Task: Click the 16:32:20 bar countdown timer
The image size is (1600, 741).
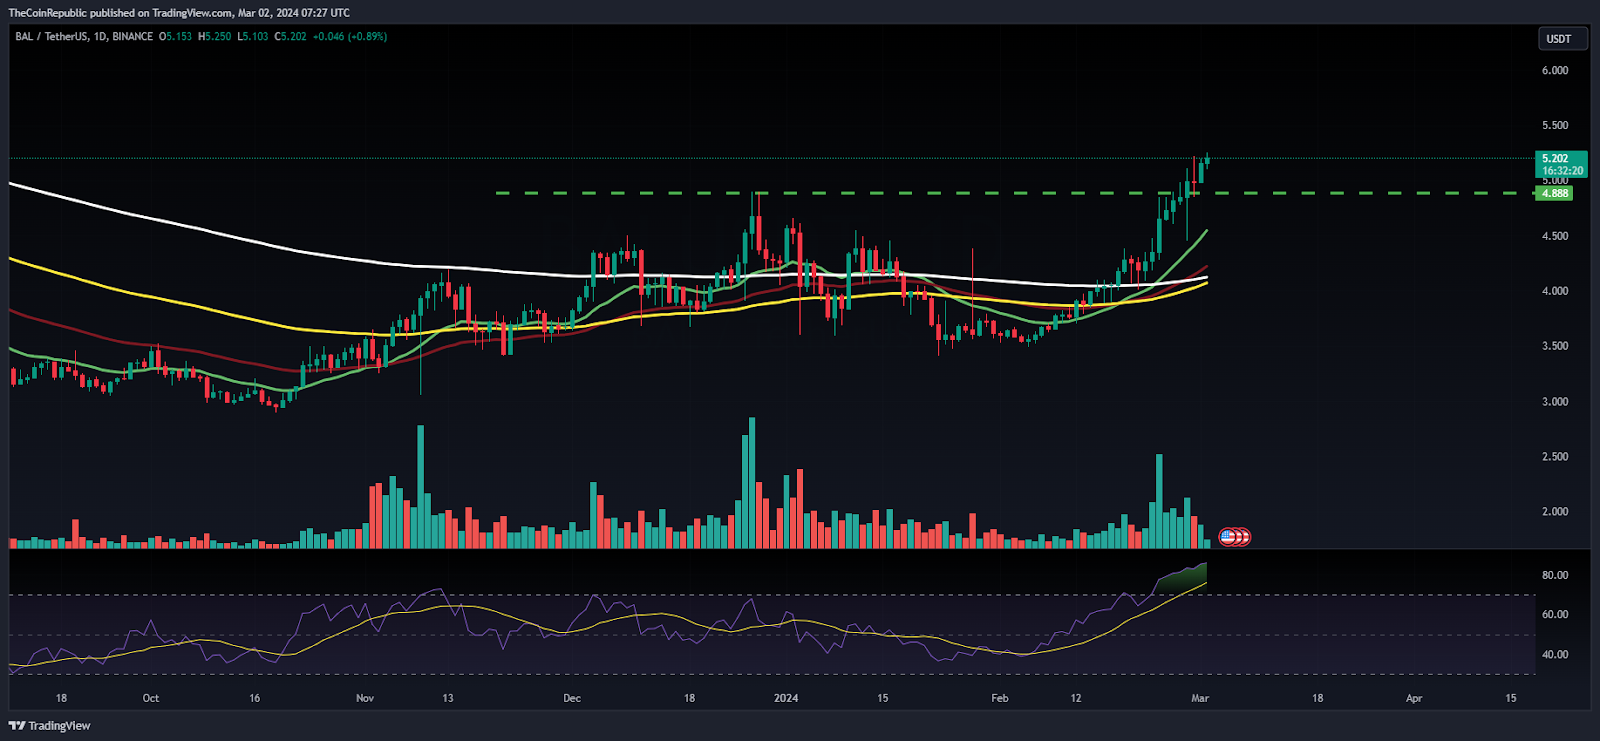Action: click(x=1561, y=171)
